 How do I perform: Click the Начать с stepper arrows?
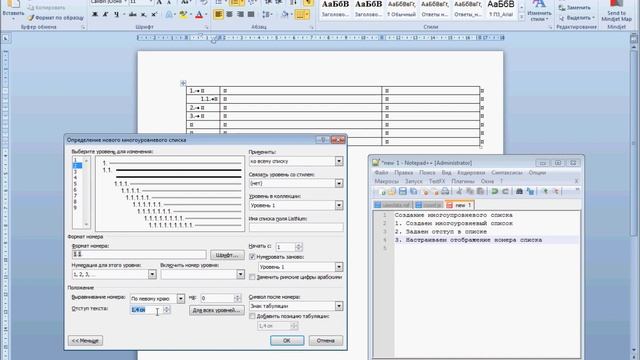coord(298,247)
